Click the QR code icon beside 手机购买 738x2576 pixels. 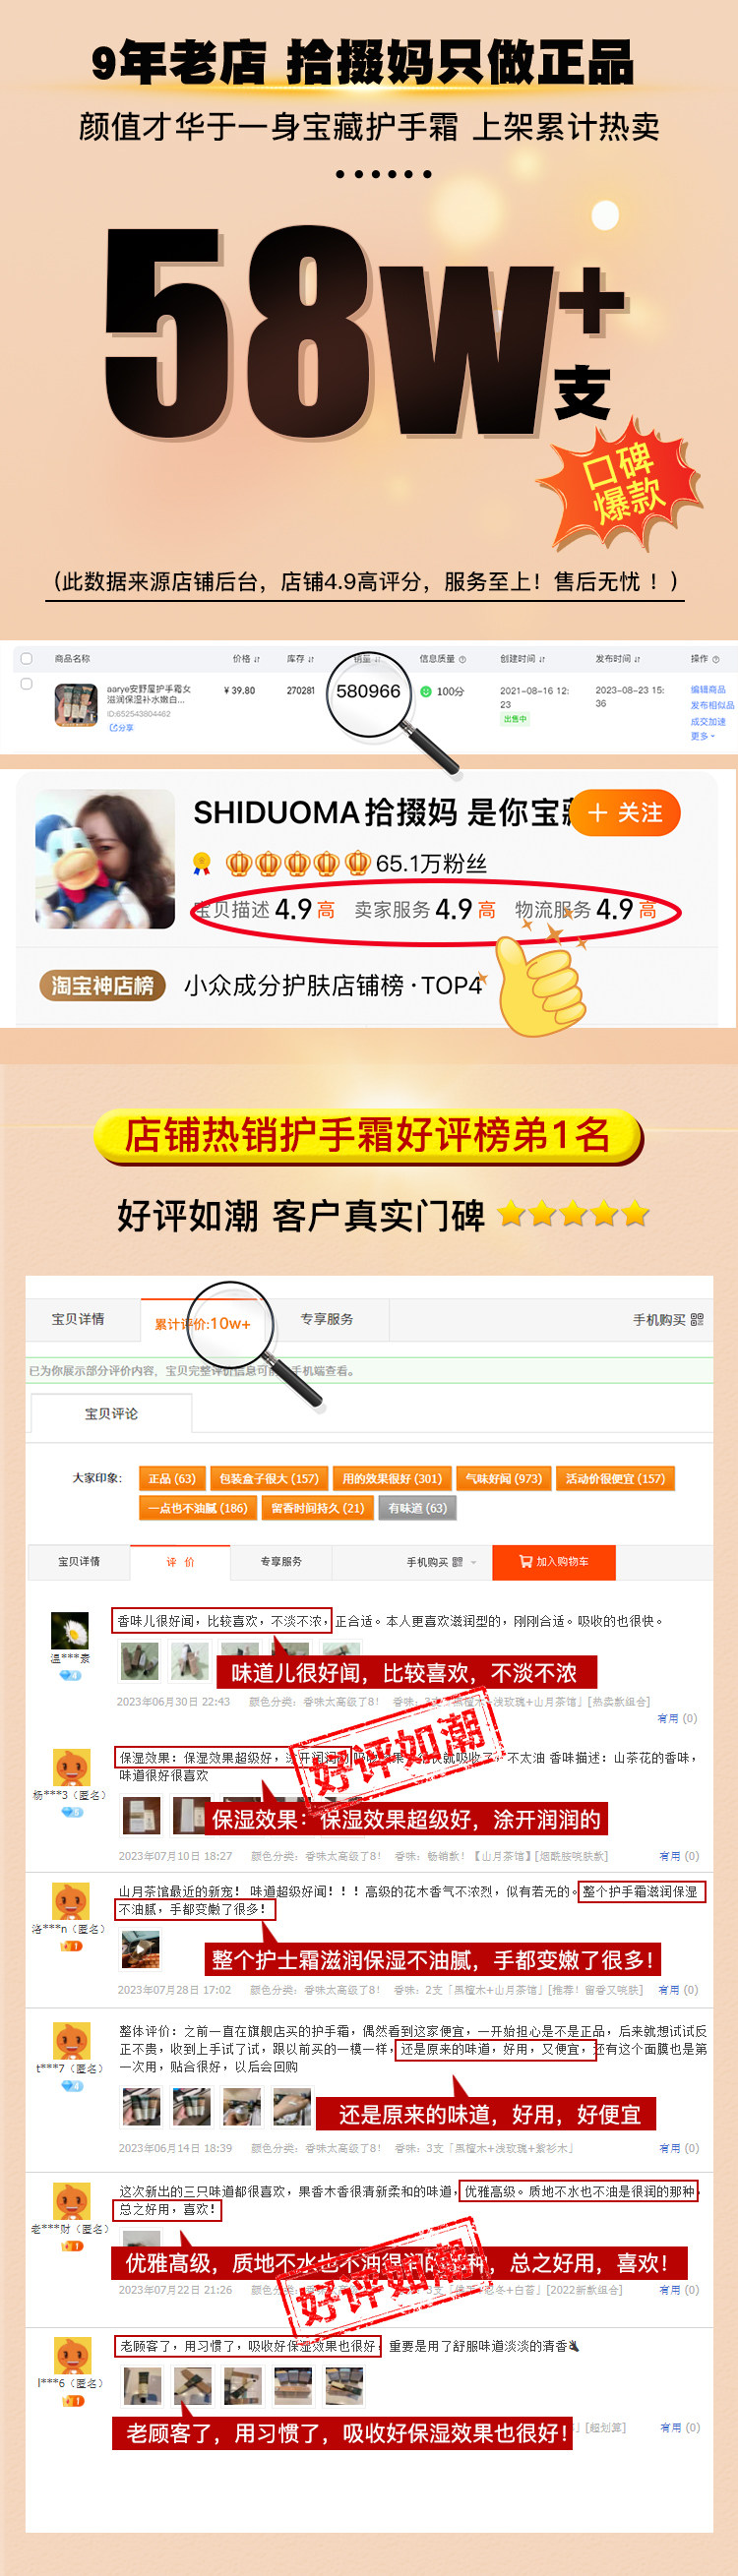[x=697, y=1320]
